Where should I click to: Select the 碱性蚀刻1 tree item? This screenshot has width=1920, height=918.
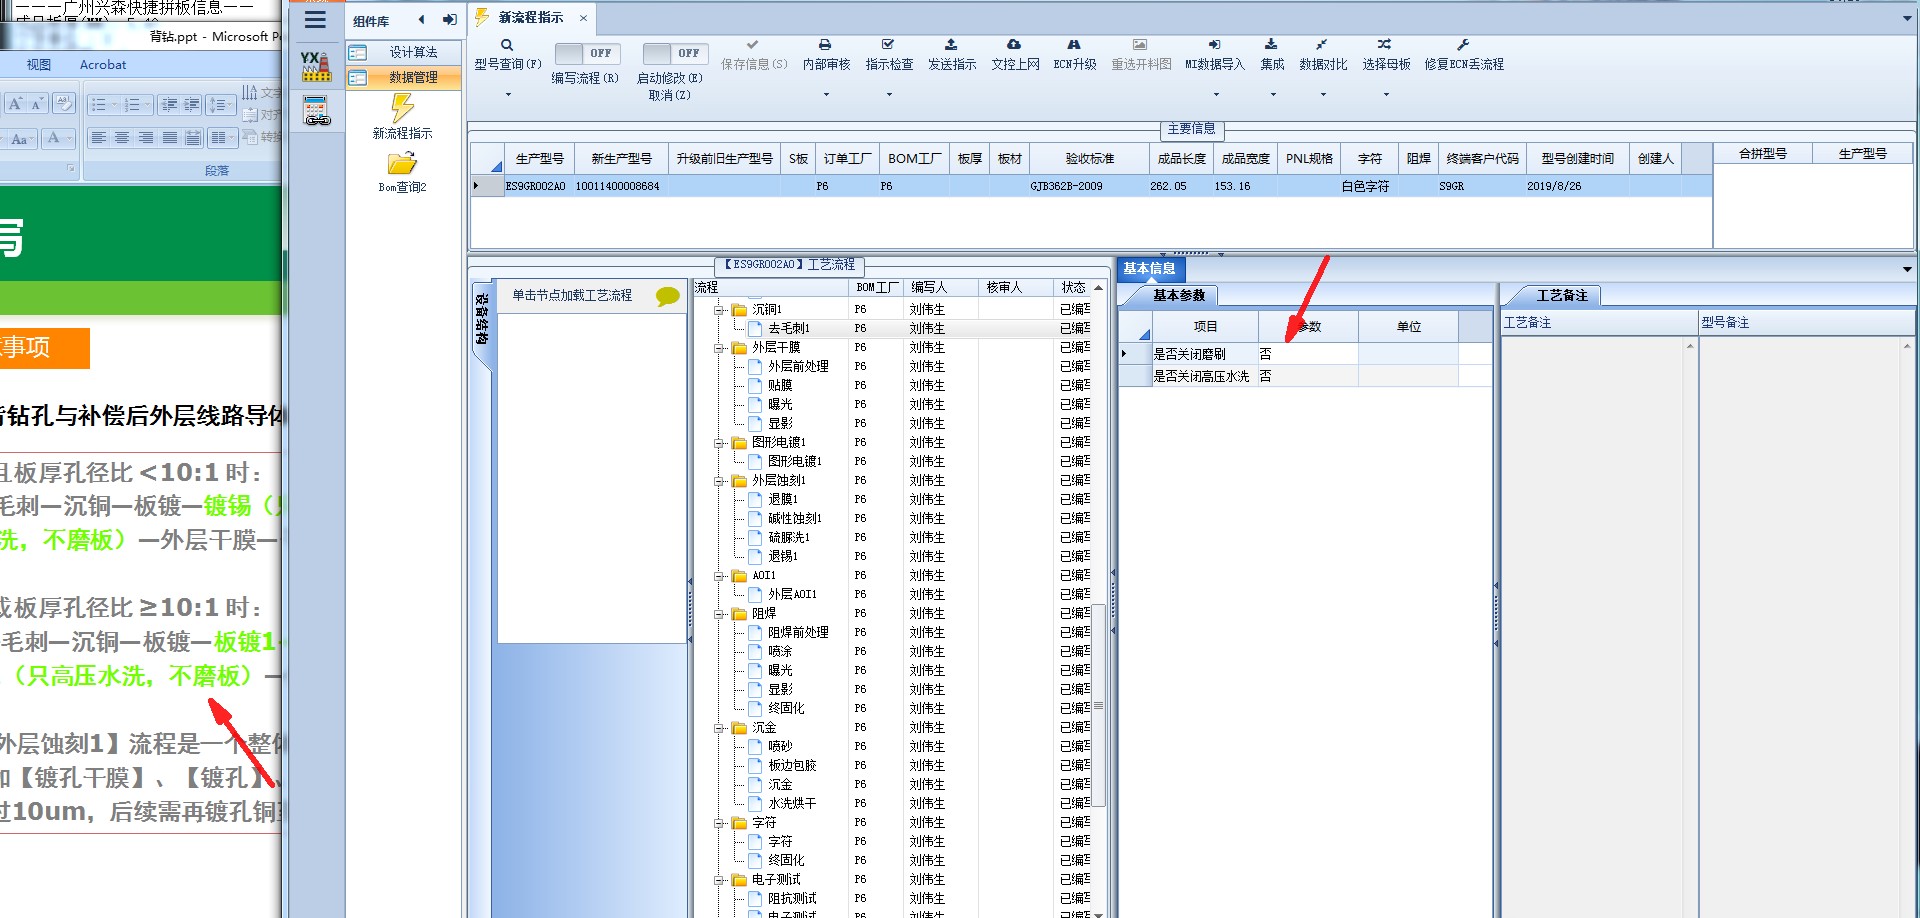coord(795,518)
